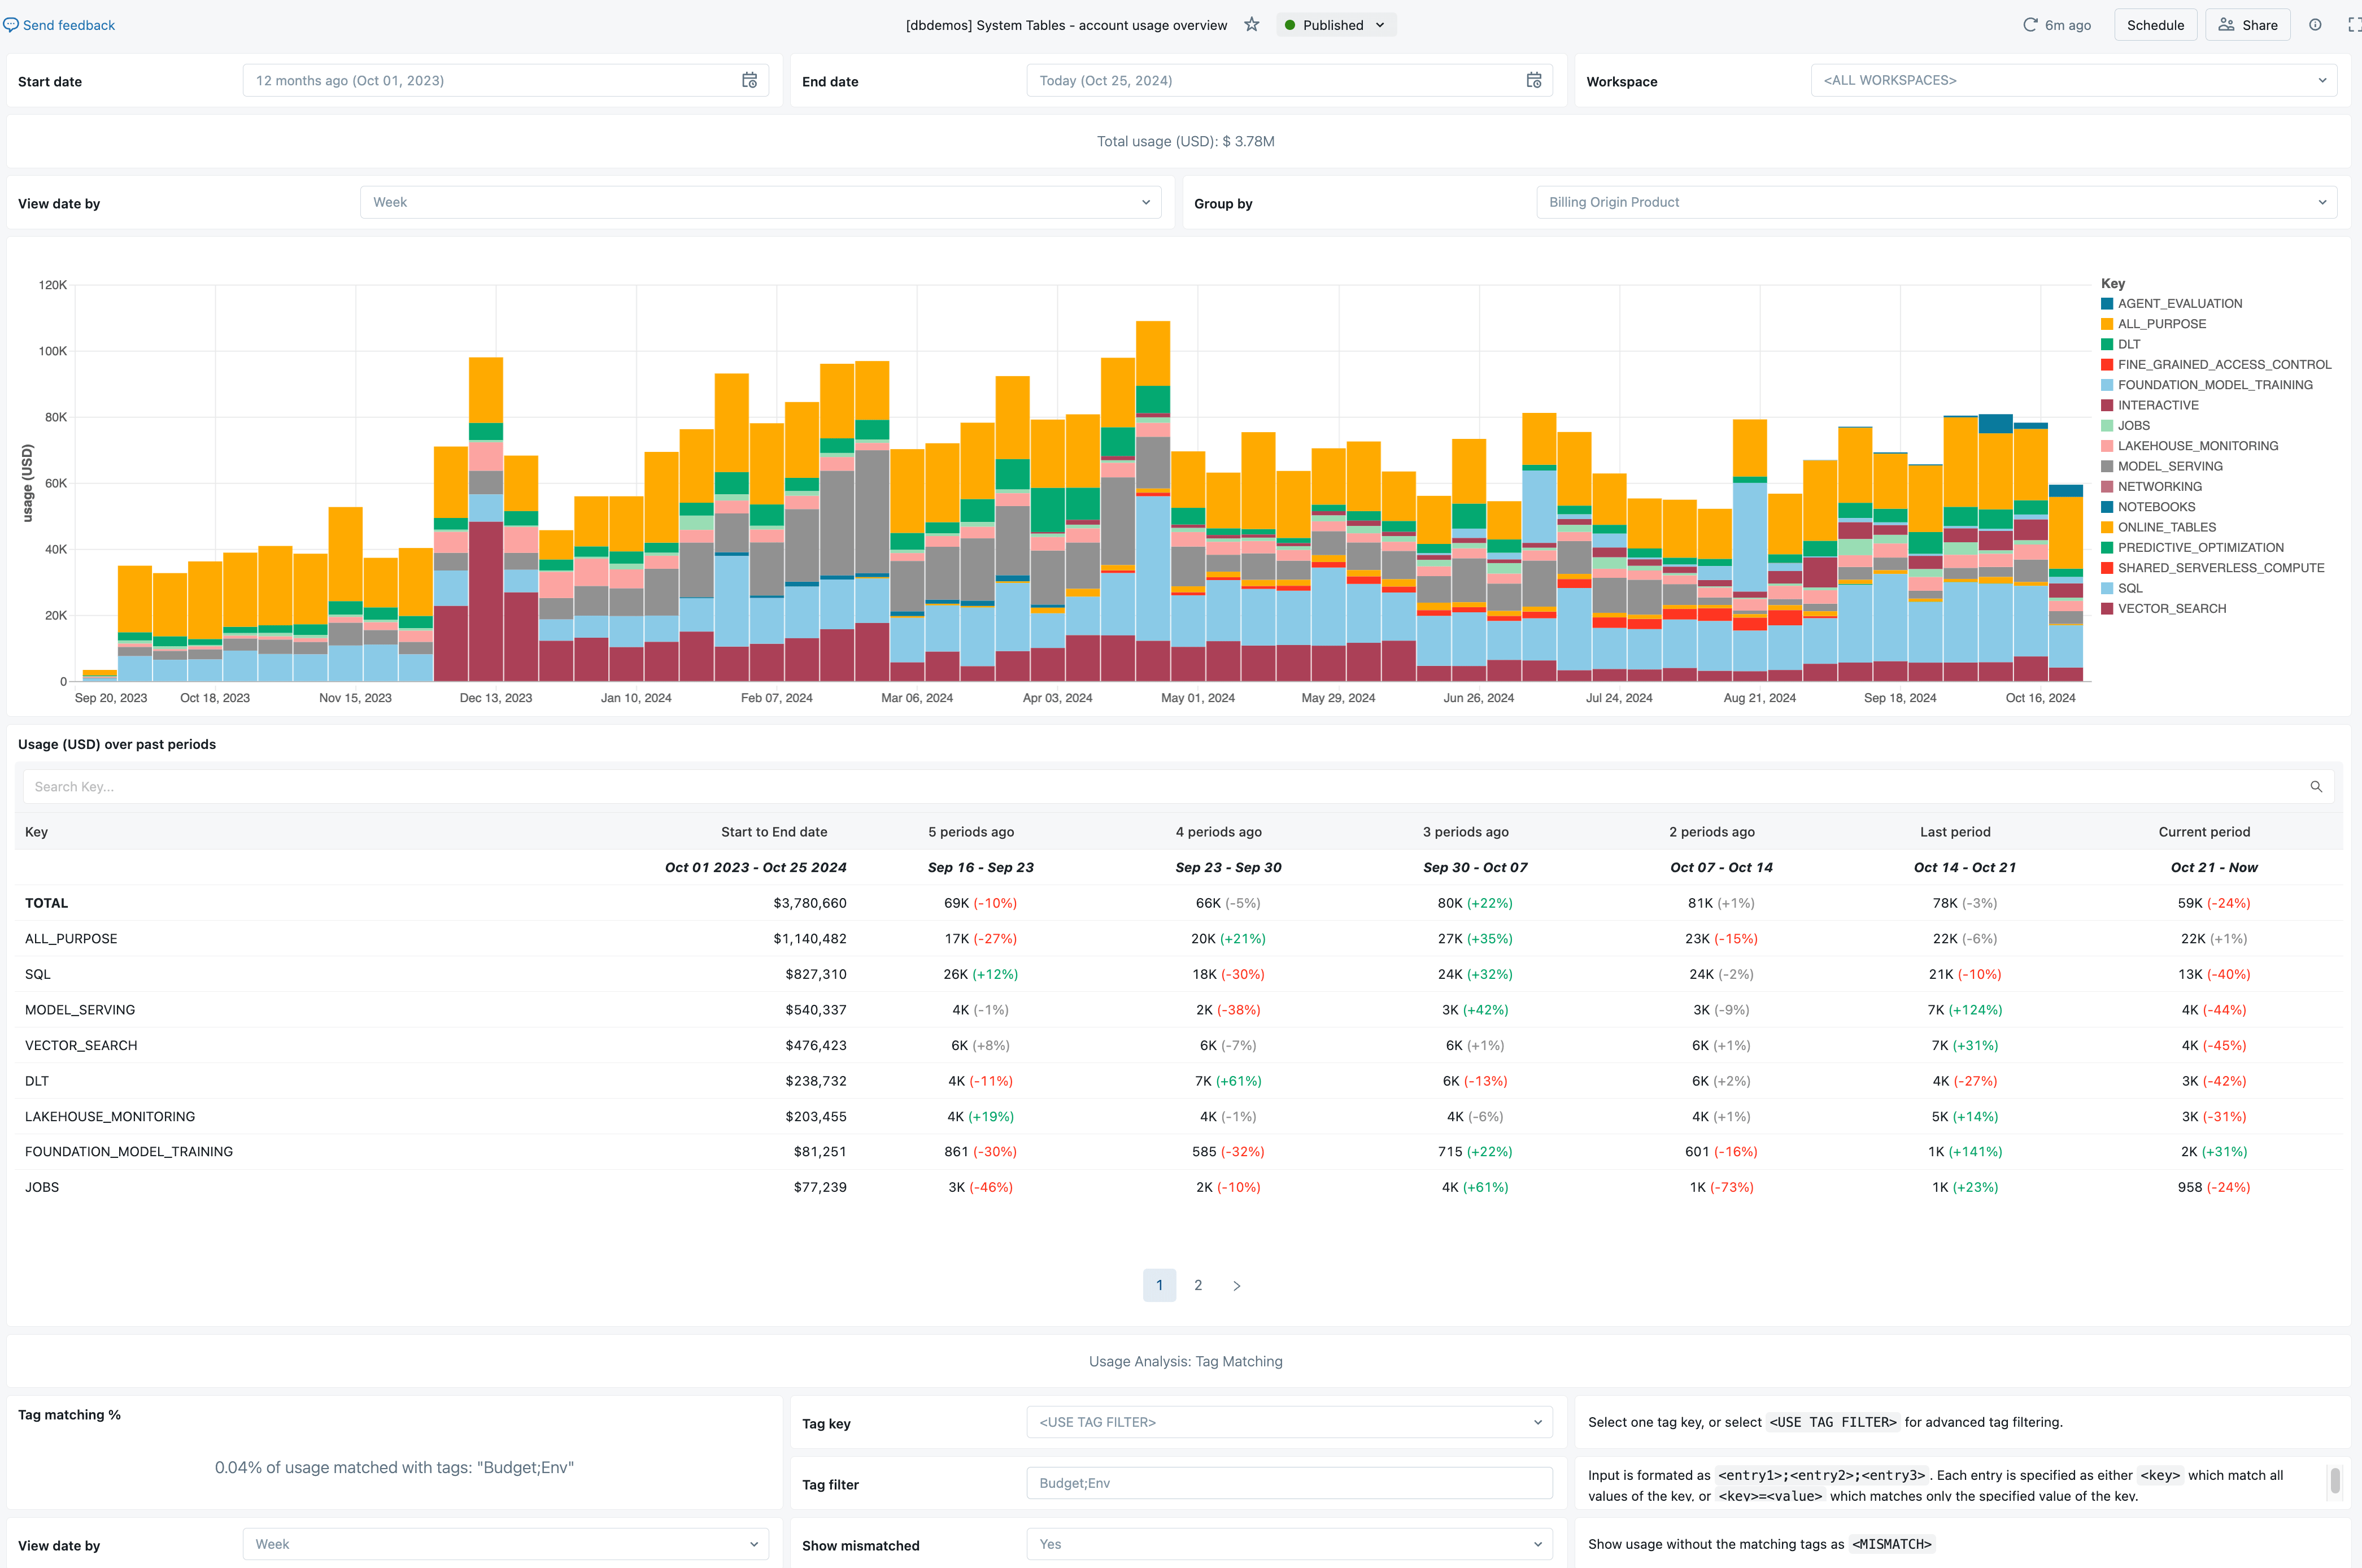
Task: Click the favorite star icon
Action: pyautogui.click(x=1252, y=25)
